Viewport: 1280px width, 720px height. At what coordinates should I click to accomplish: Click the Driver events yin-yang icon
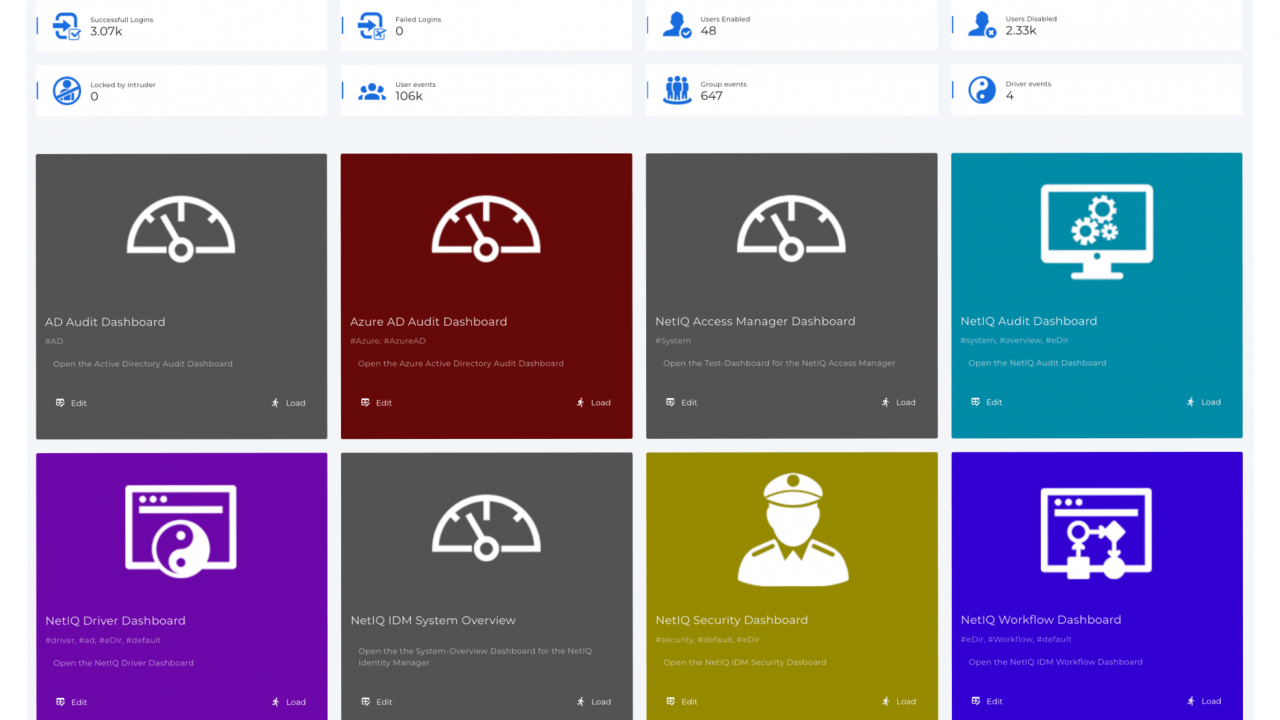[982, 90]
